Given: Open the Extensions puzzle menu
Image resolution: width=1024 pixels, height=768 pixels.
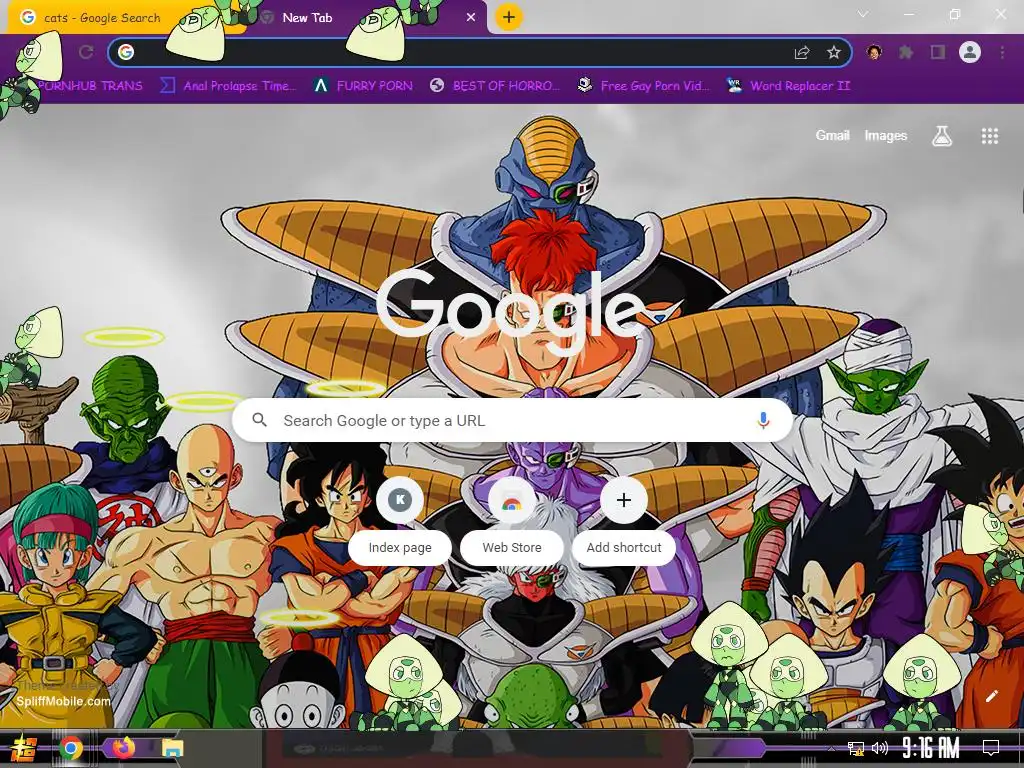Looking at the screenshot, I should 906,52.
